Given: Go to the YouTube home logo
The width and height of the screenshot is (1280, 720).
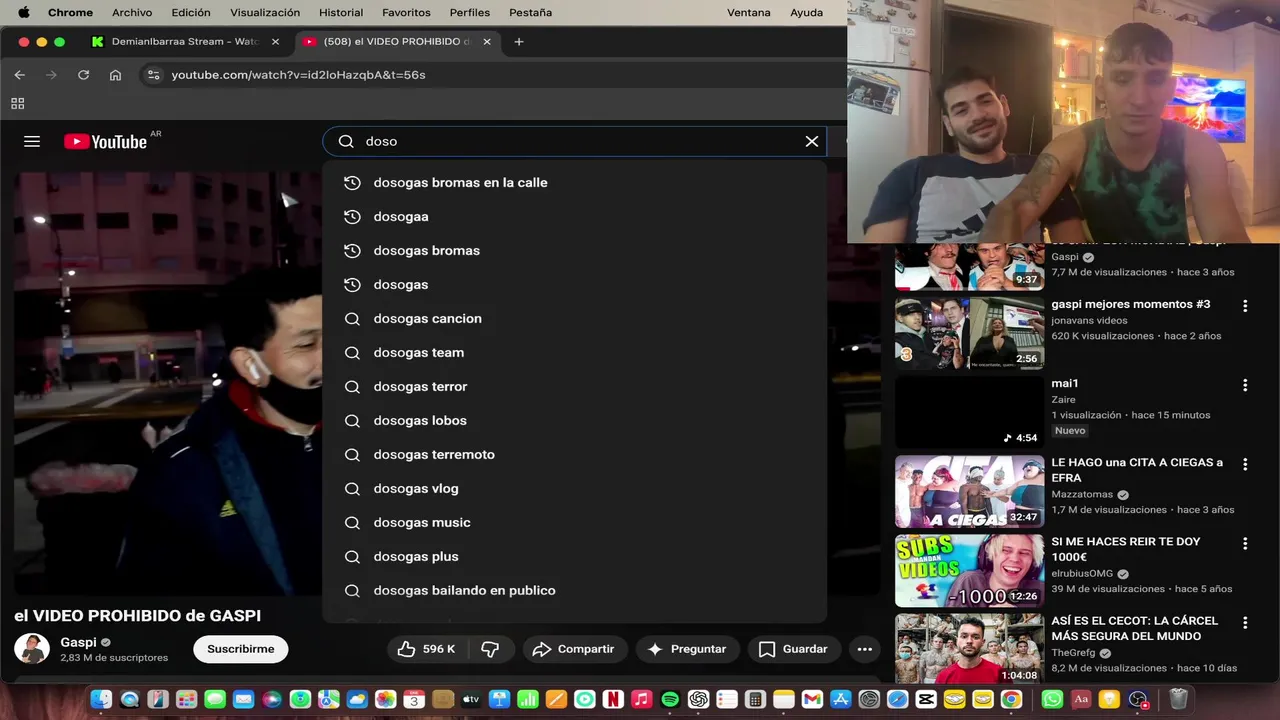Looking at the screenshot, I should 106,141.
